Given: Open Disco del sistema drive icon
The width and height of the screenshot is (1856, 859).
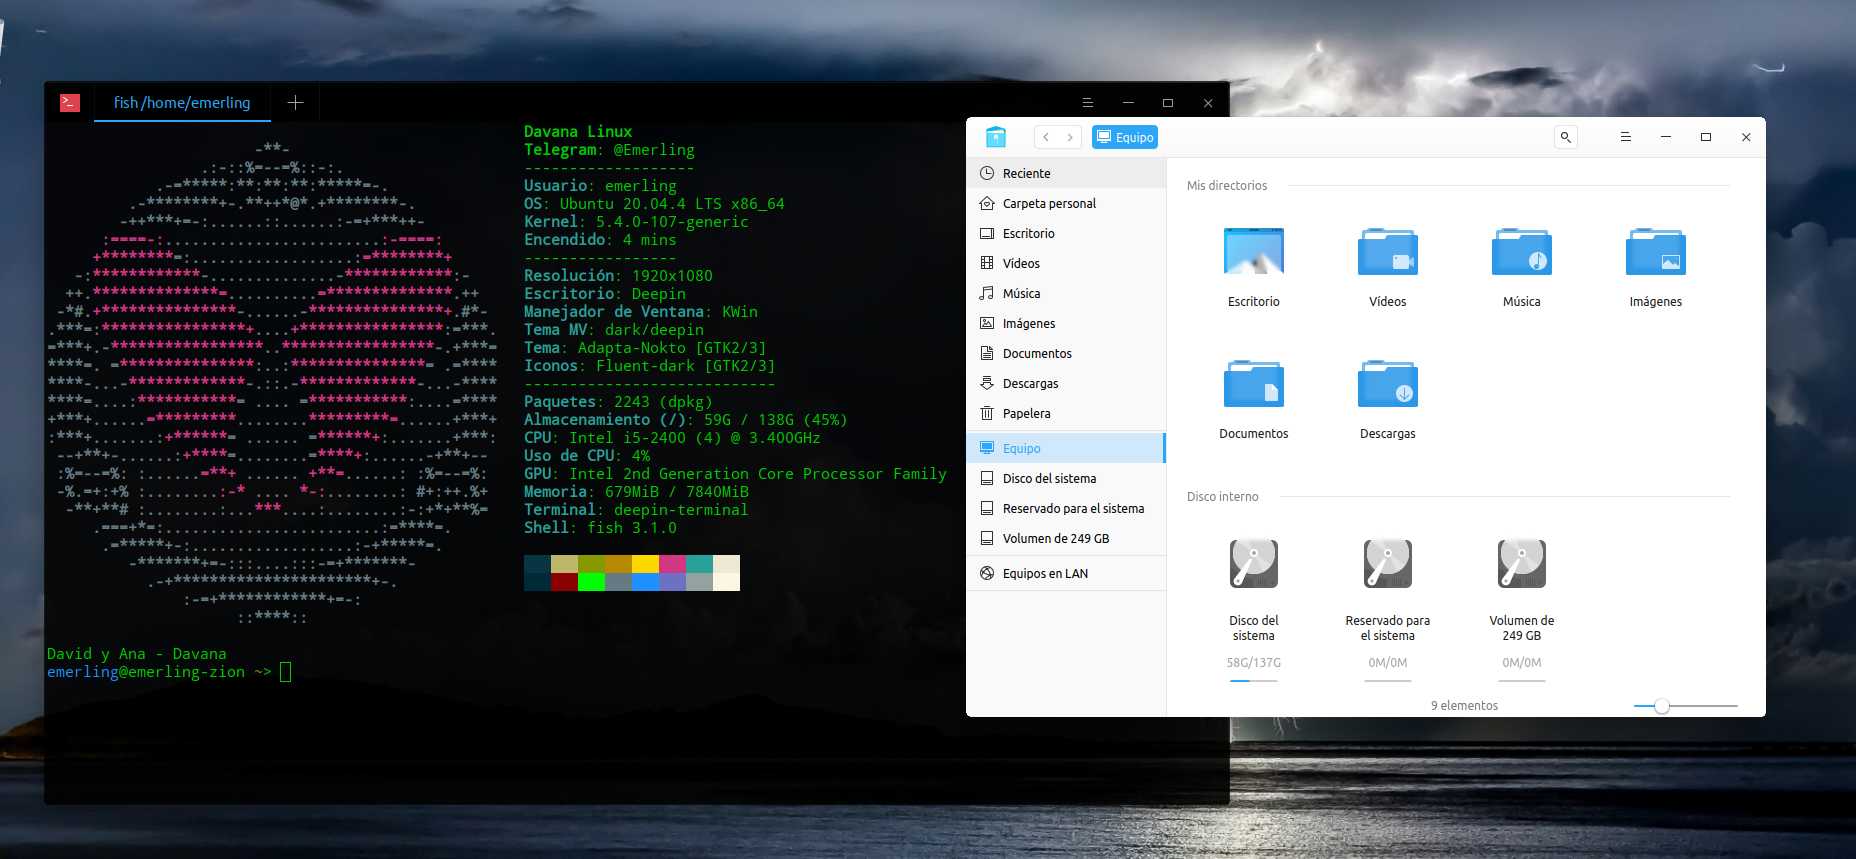Looking at the screenshot, I should tap(1253, 564).
